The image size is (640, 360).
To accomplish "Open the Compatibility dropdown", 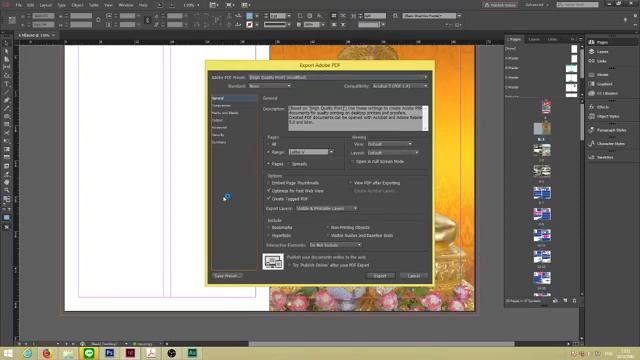I will [400, 86].
